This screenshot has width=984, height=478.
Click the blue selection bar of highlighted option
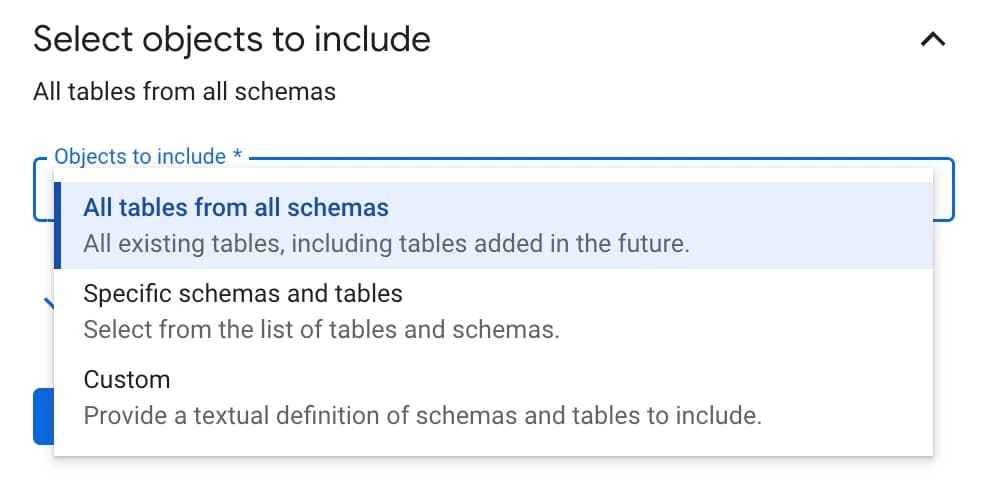pyautogui.click(x=57, y=226)
